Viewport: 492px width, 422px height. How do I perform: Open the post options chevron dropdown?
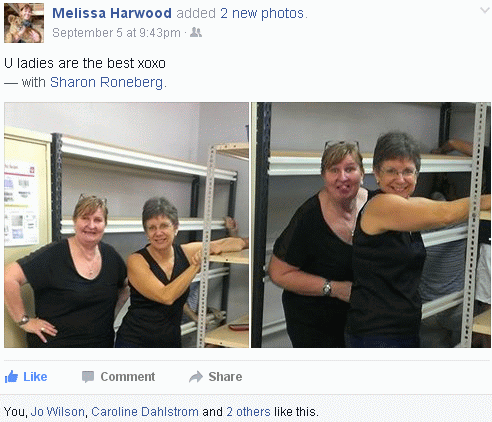[x=485, y=10]
